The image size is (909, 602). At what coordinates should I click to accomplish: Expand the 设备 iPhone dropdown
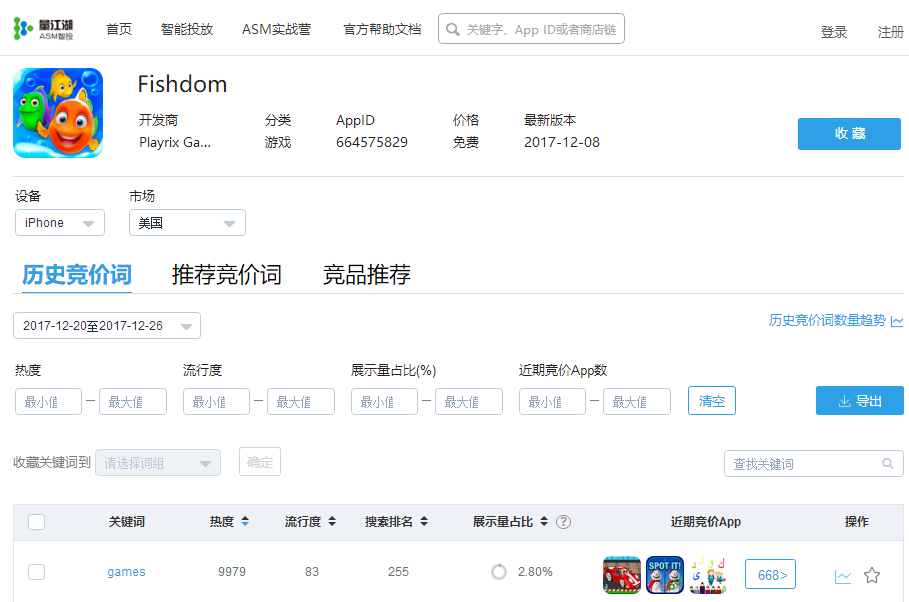60,223
